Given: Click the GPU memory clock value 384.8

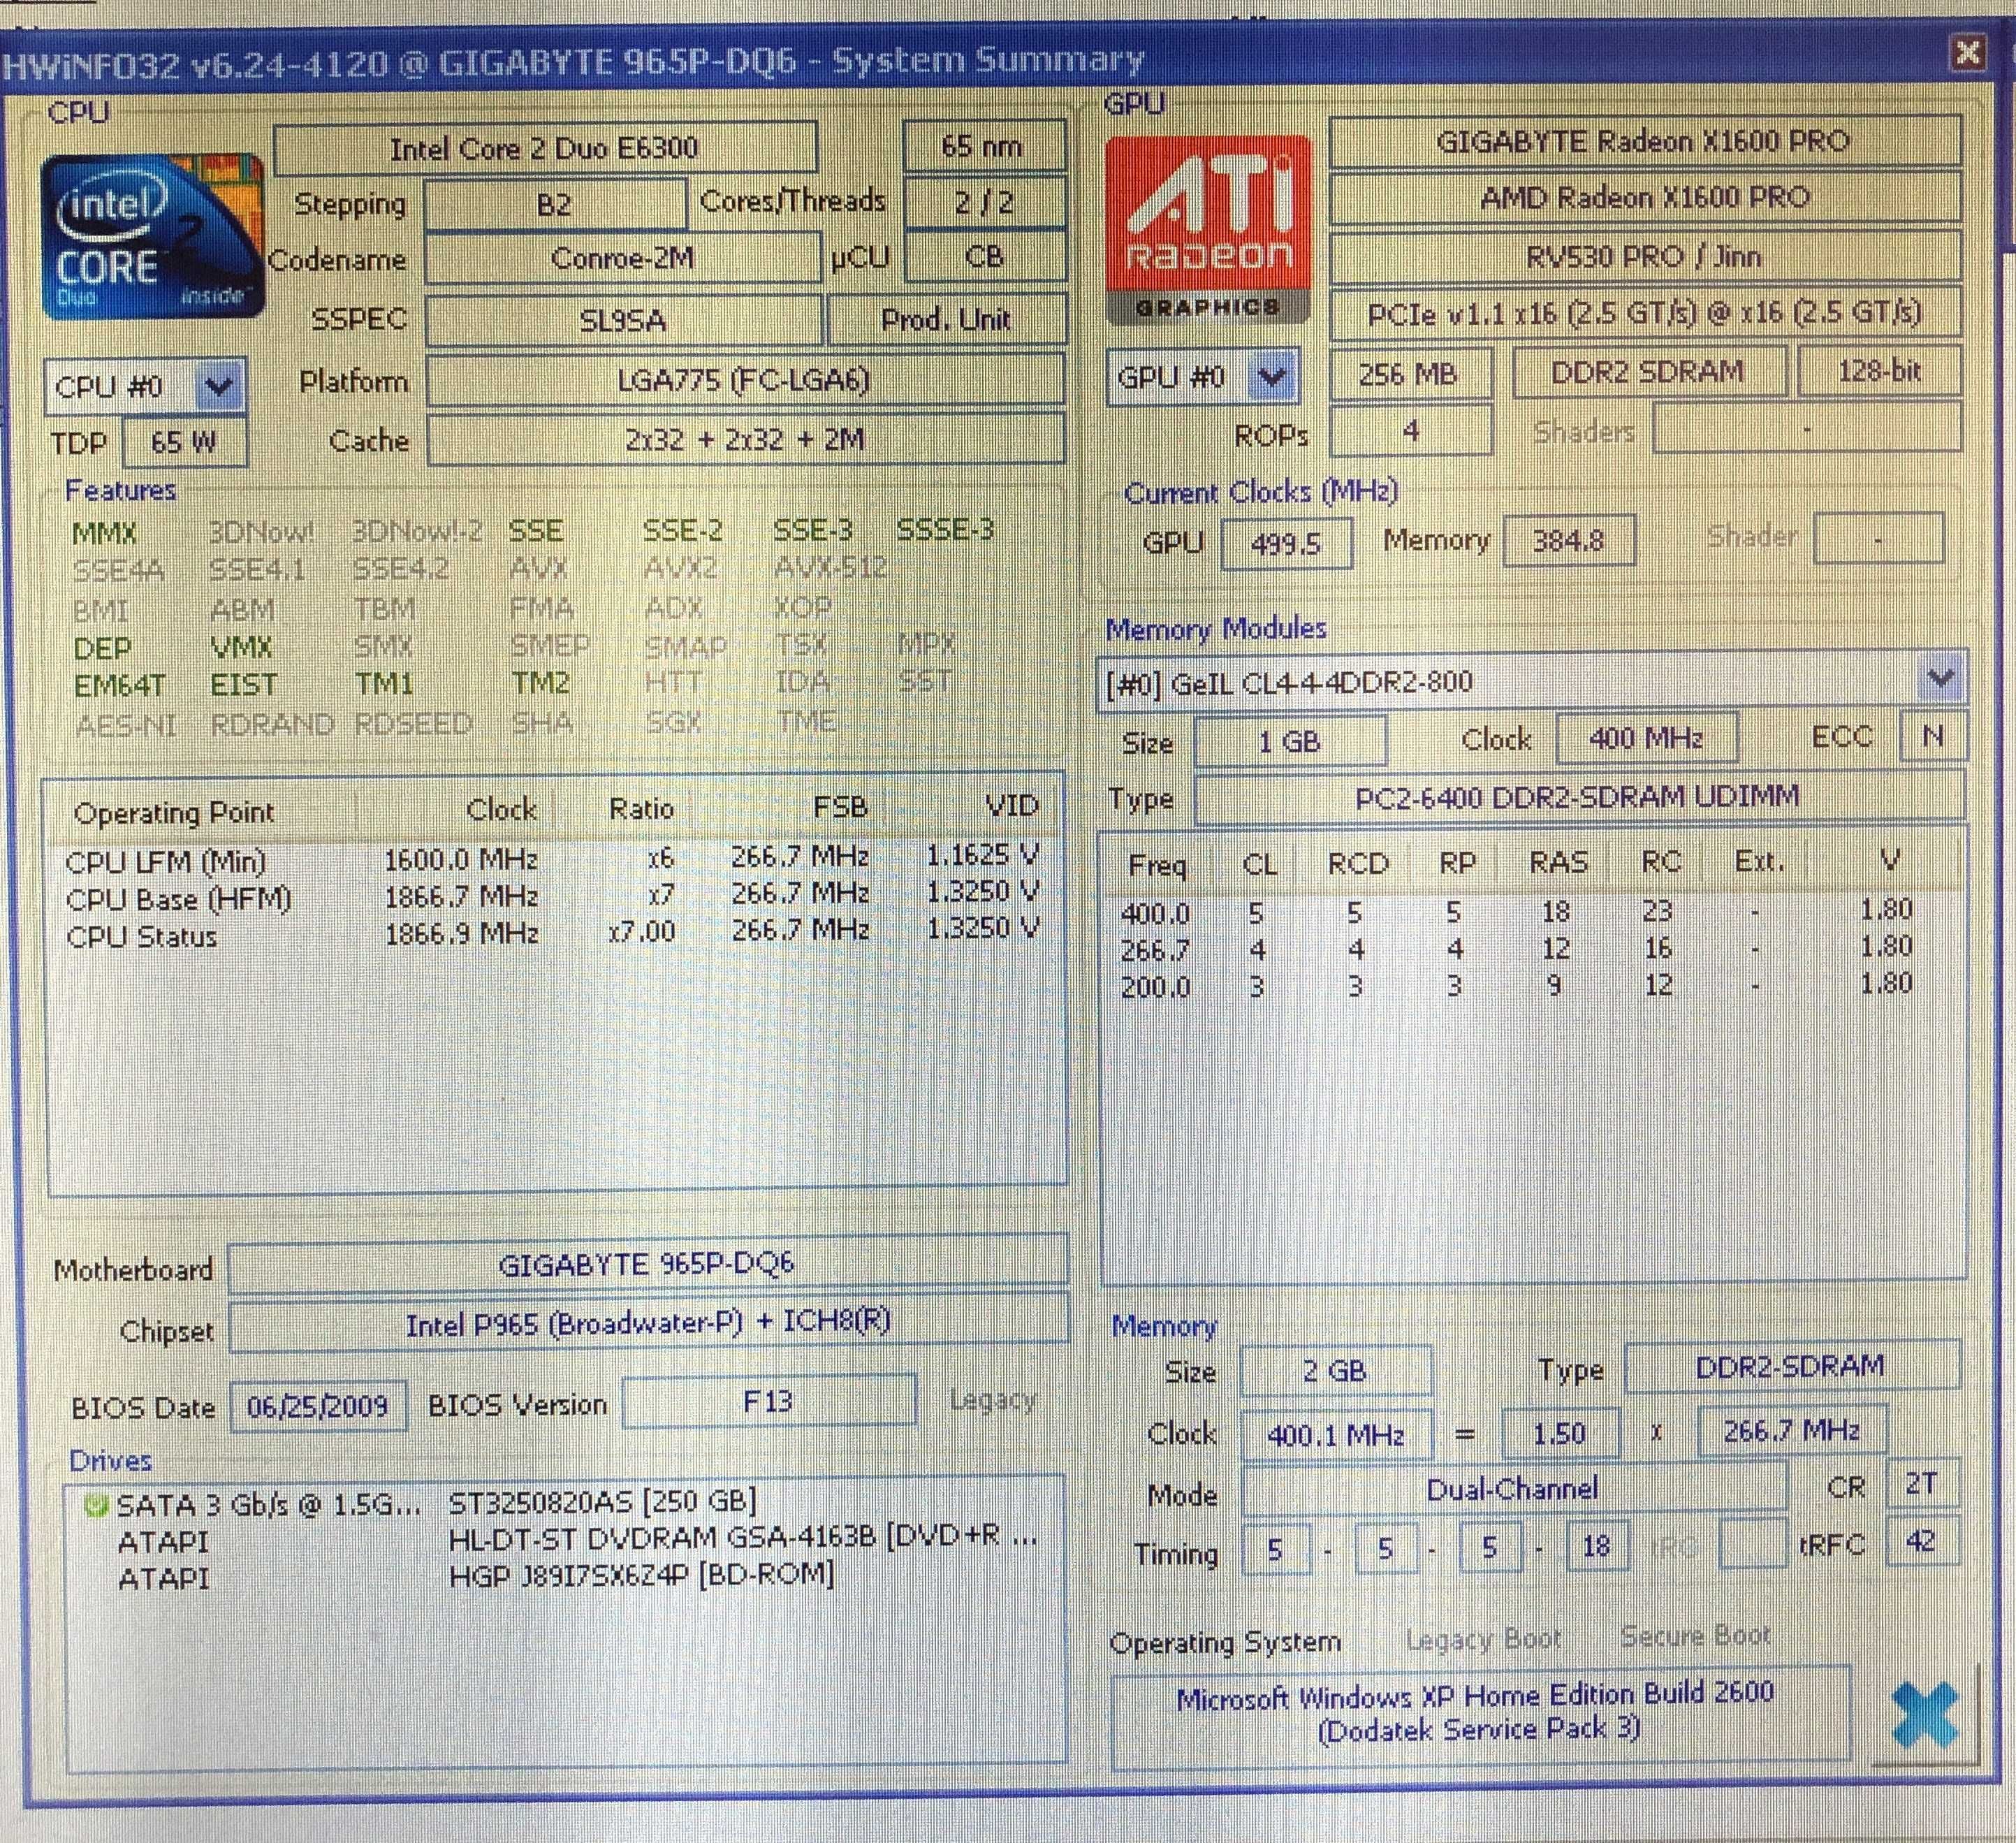Looking at the screenshot, I should coord(1569,541).
